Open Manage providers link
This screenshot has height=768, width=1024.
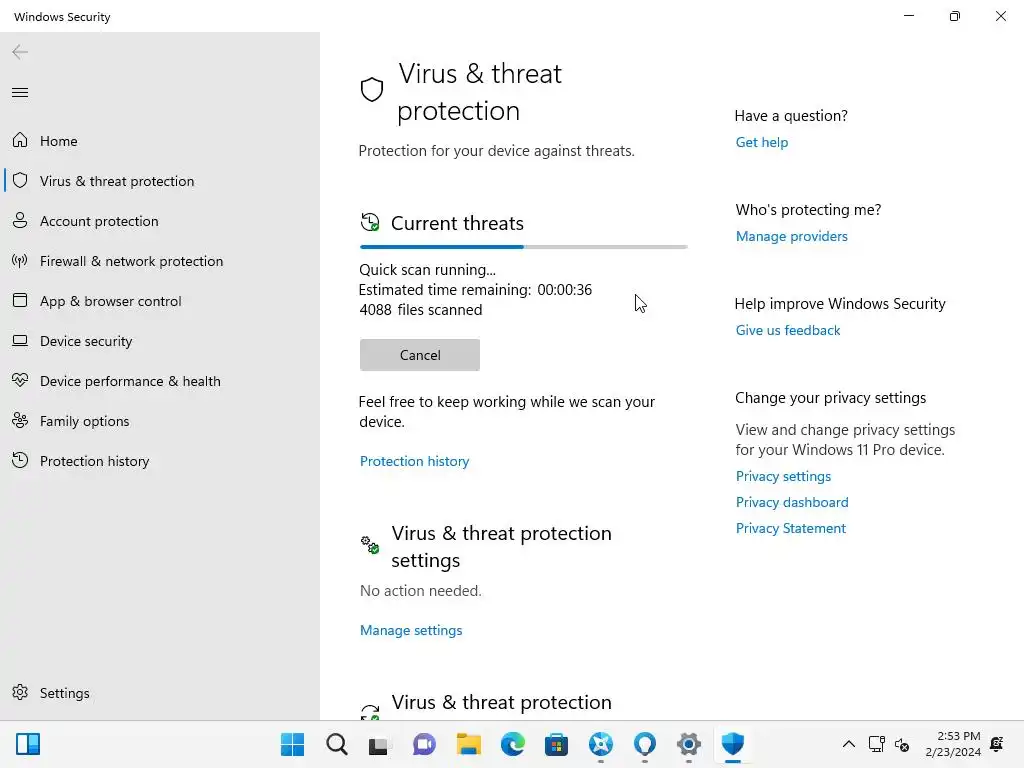point(792,236)
